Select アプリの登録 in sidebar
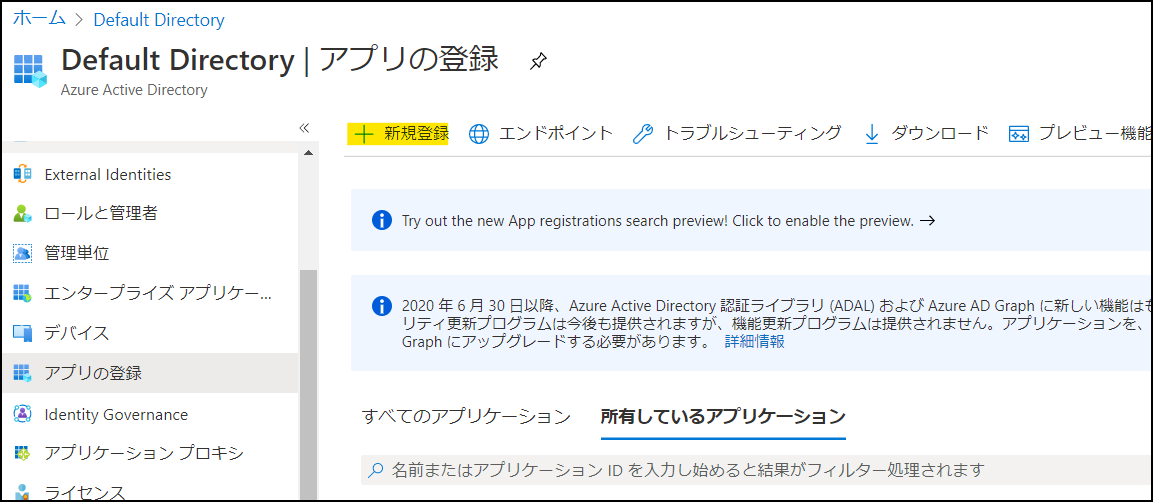Screen dimensions: 1153x502 click(149, 373)
